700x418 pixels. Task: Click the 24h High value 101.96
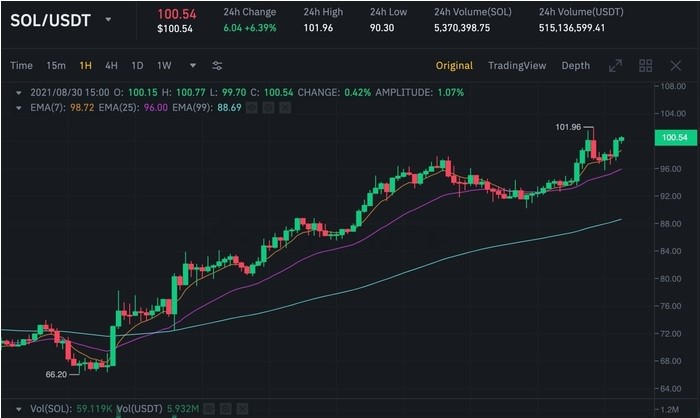tap(318, 28)
